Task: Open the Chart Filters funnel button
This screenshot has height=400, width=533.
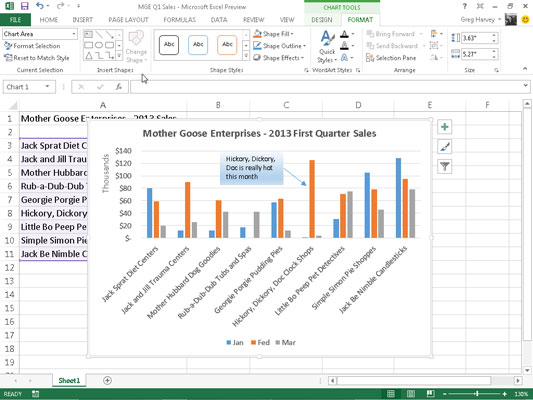Action: coord(444,167)
